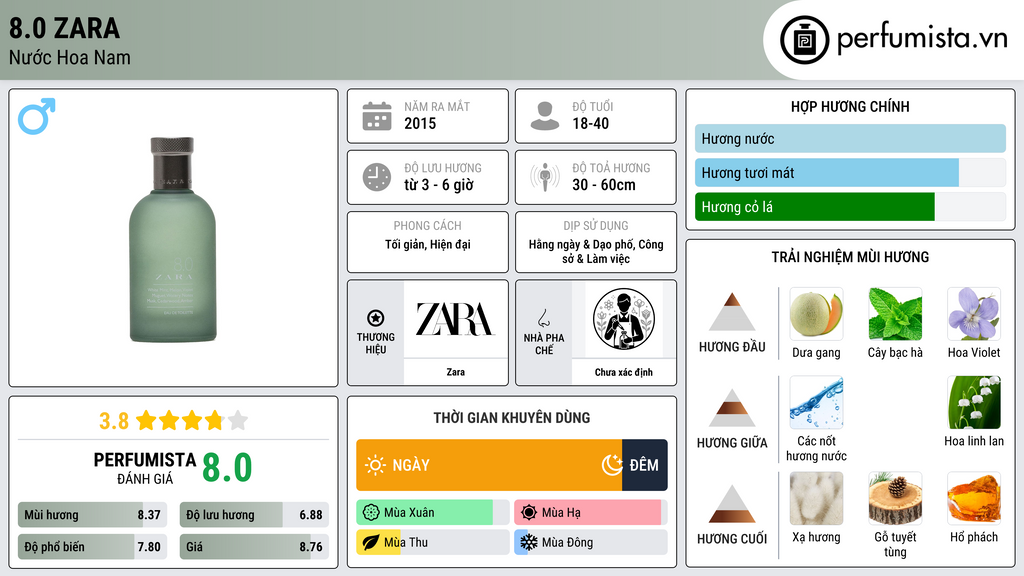Click the Hương giữa pyramid icon
The image size is (1024, 576).
tap(732, 408)
